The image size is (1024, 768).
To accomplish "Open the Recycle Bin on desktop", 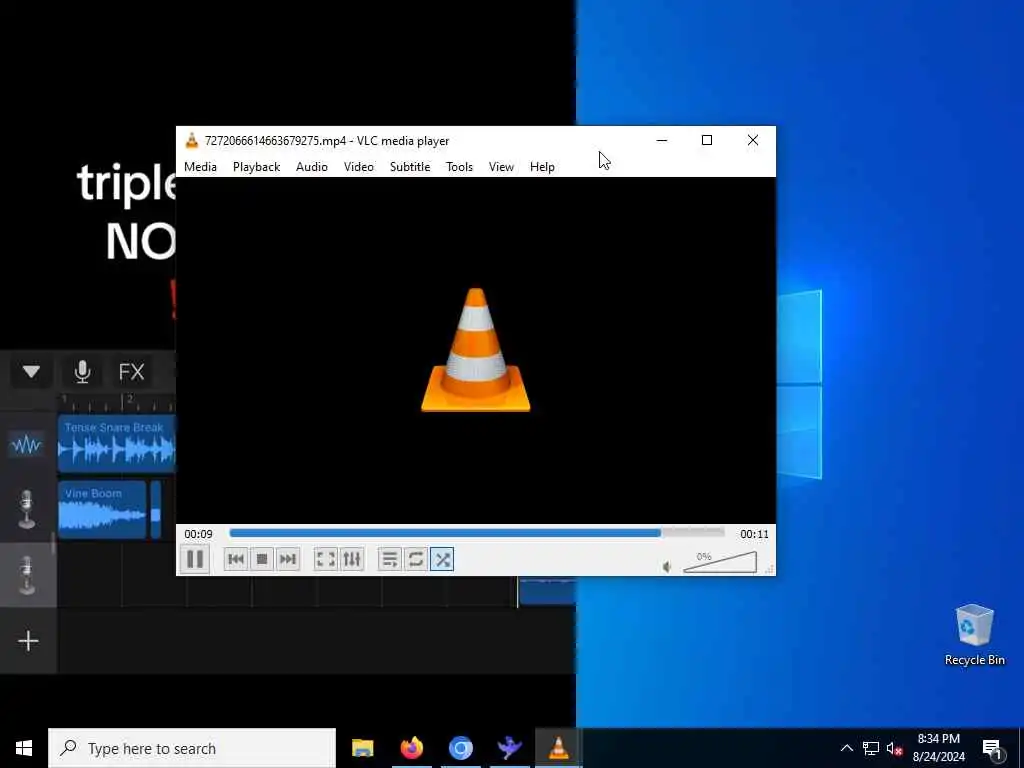I will tap(974, 635).
